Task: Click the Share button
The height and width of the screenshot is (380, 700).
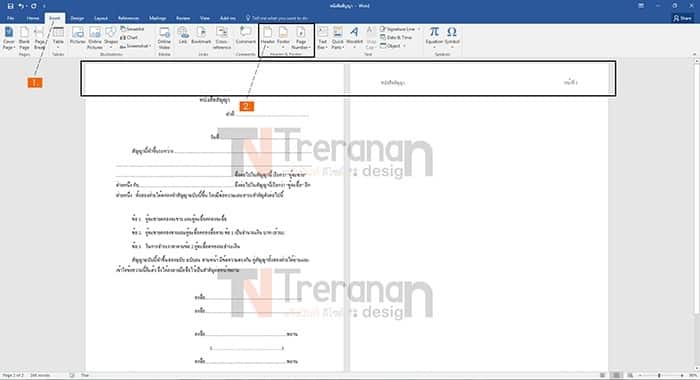Action: click(682, 18)
